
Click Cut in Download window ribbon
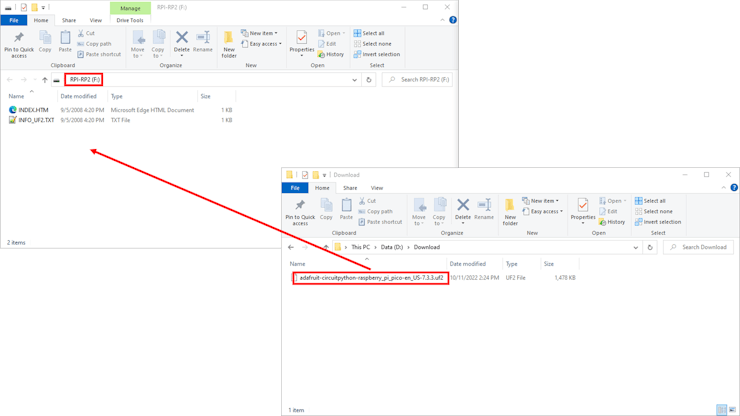[x=367, y=201]
